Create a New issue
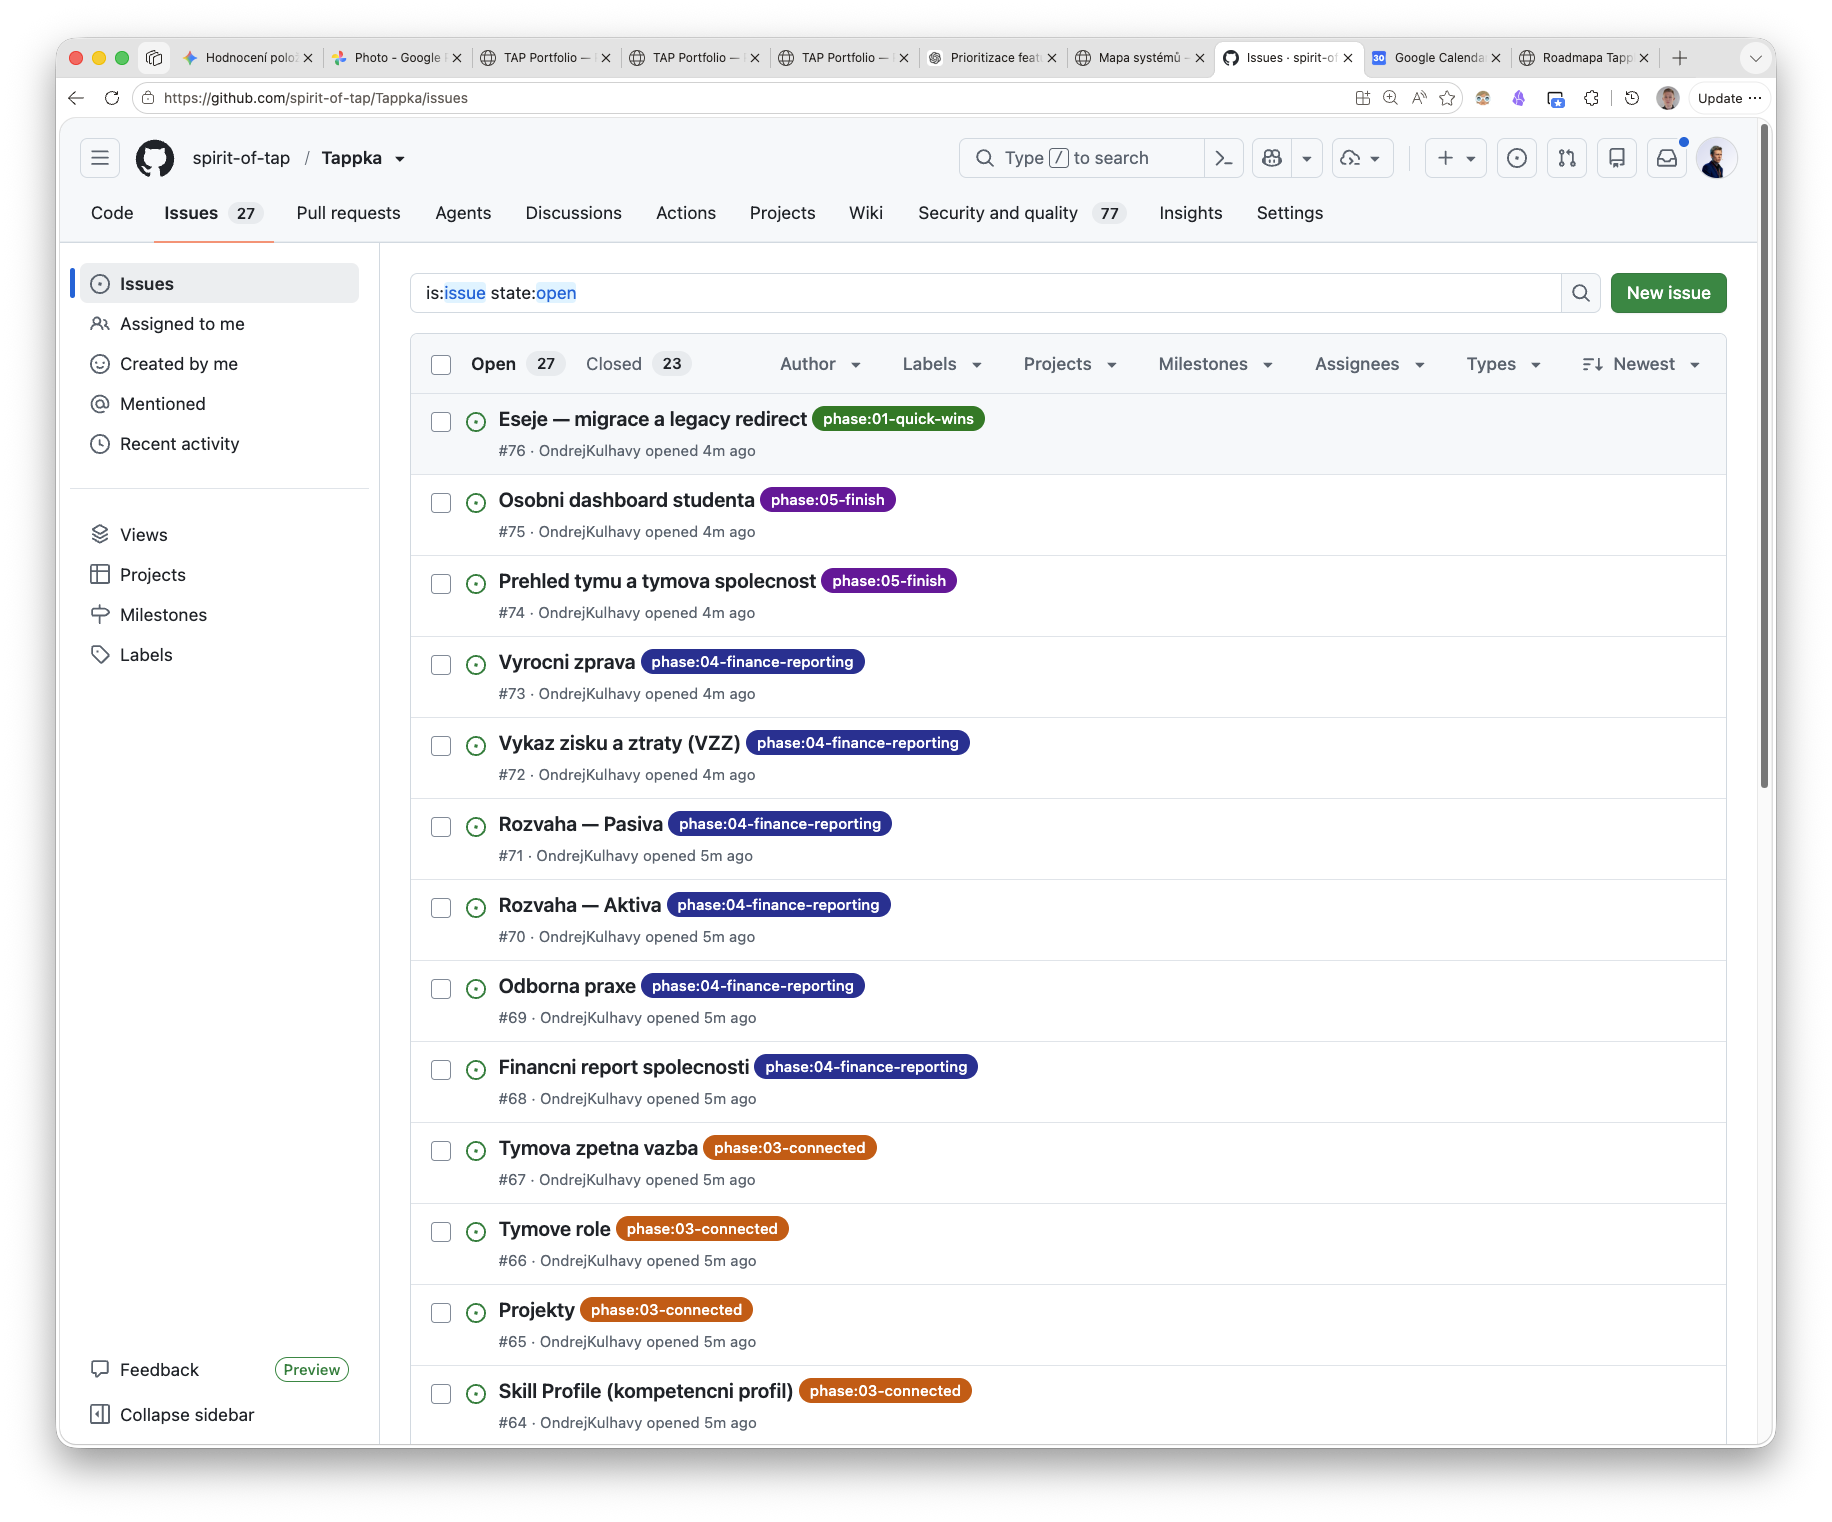 point(1668,293)
